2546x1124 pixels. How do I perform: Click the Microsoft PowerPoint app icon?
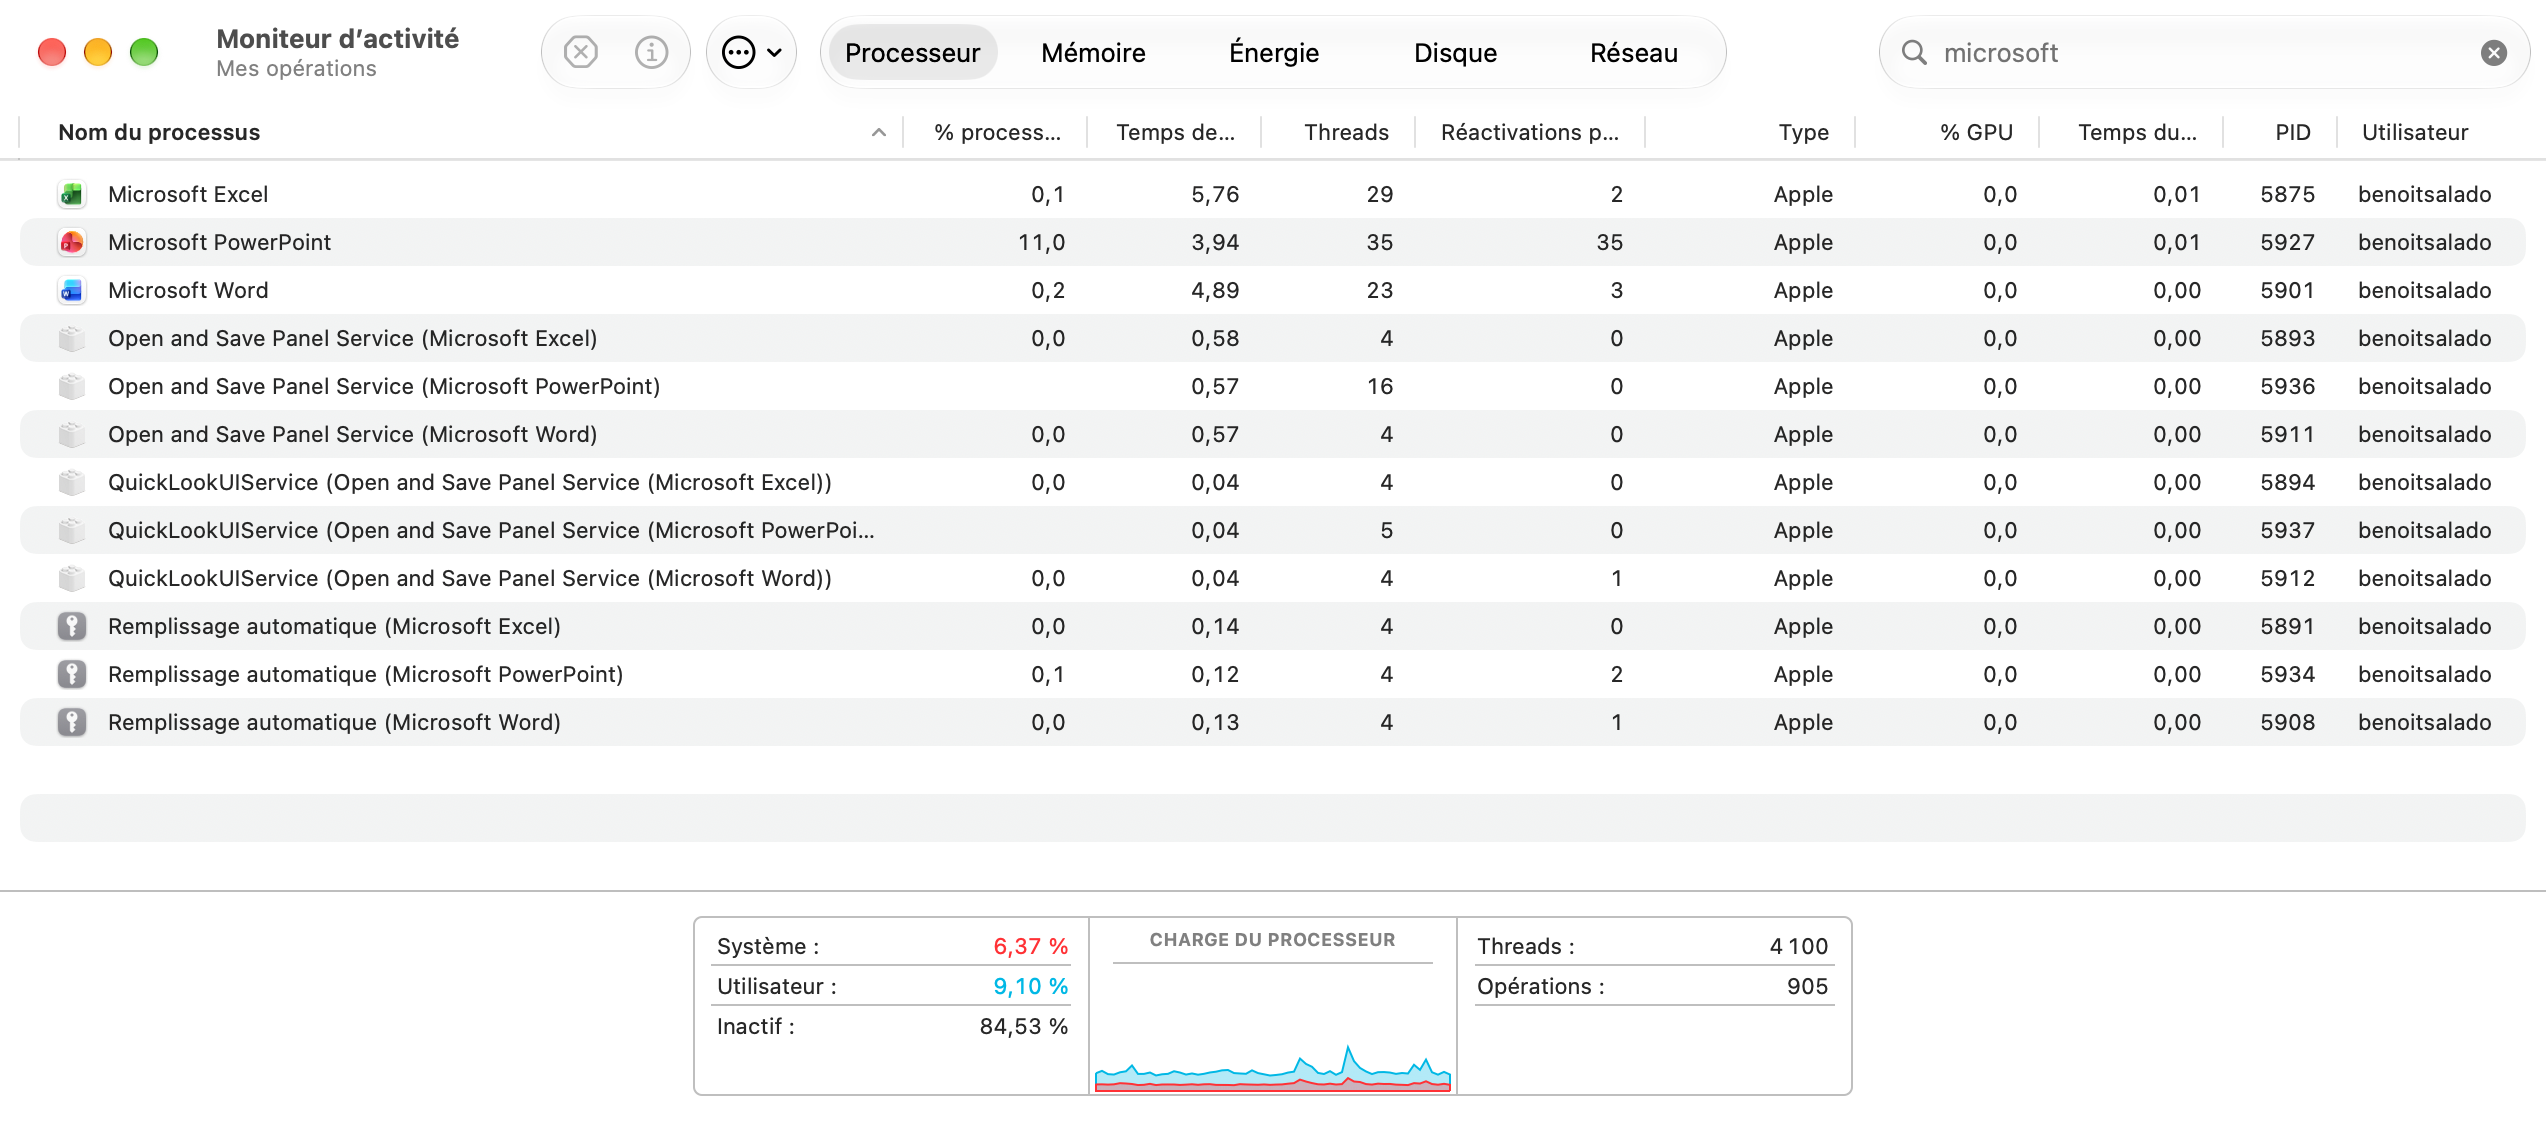[x=72, y=242]
